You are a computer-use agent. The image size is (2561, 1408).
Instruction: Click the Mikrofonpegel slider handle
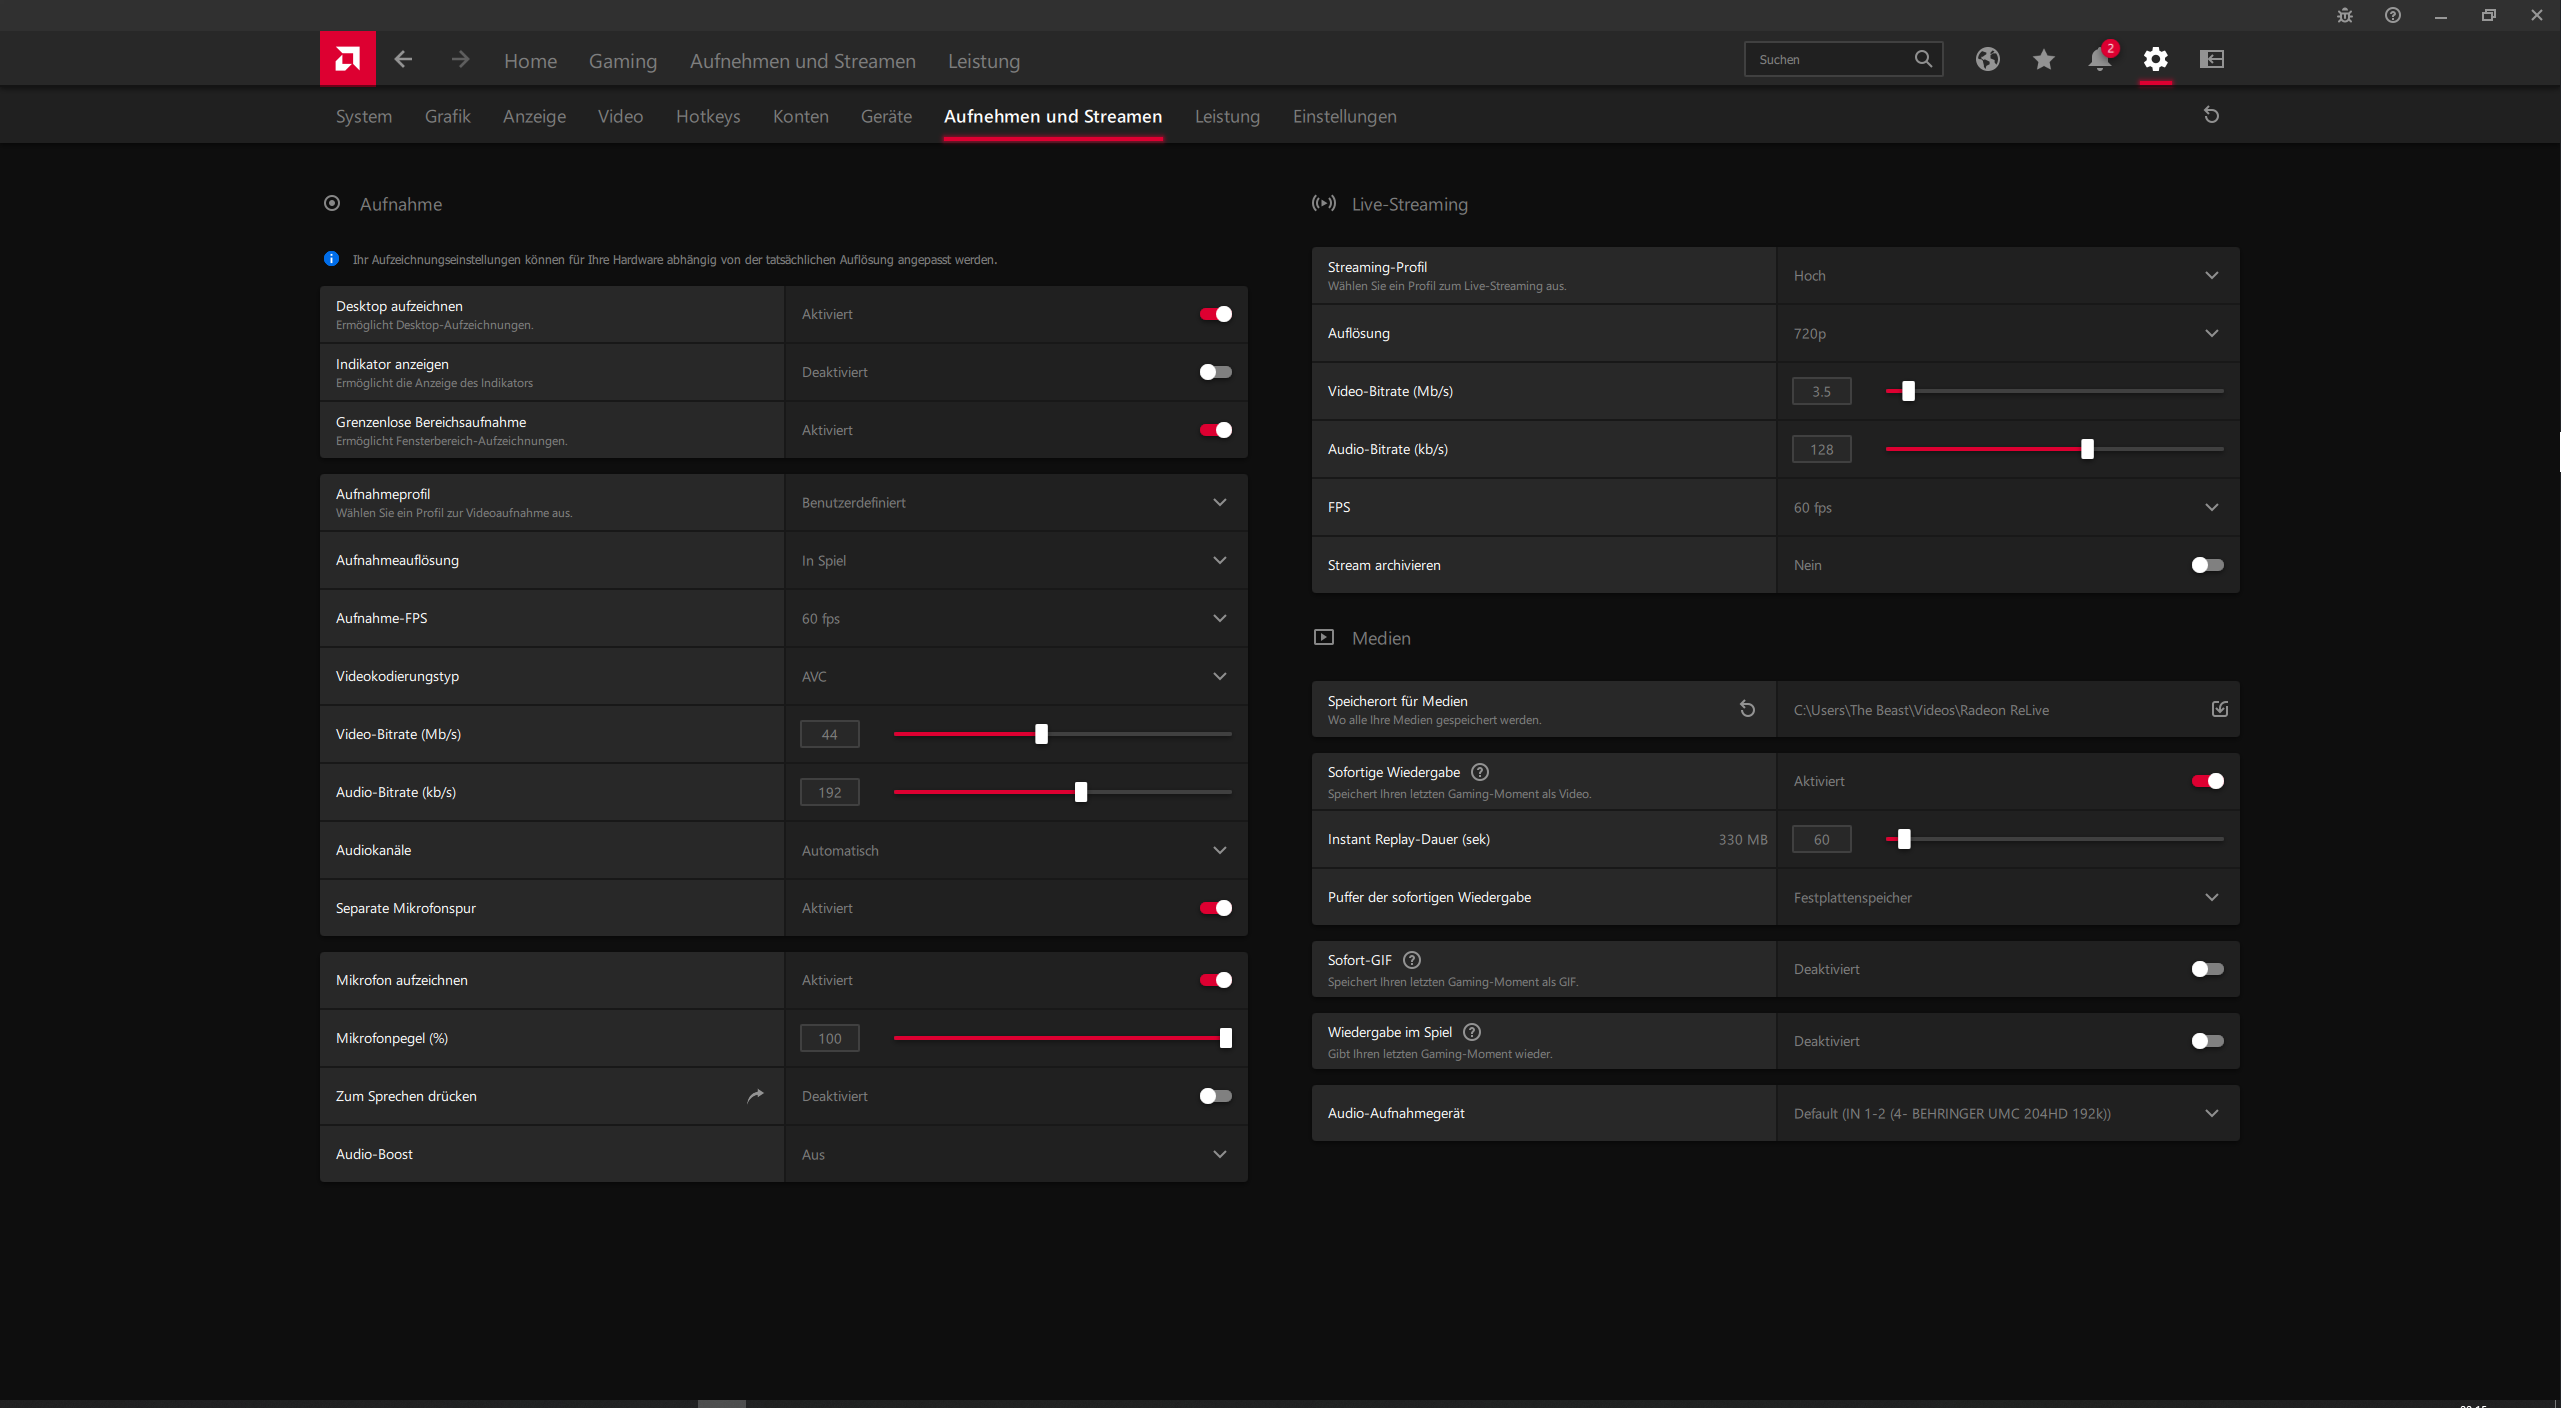[1225, 1038]
